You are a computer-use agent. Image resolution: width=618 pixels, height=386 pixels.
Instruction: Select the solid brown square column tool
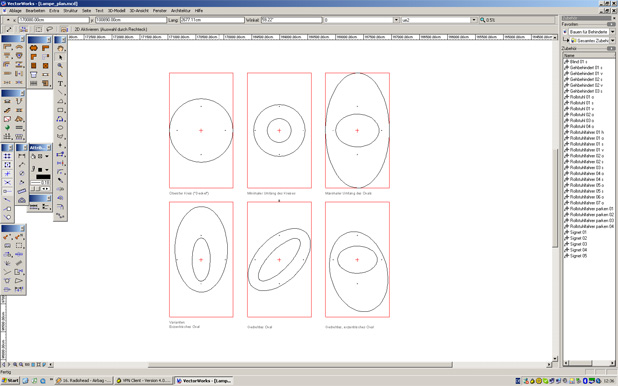pyautogui.click(x=34, y=65)
